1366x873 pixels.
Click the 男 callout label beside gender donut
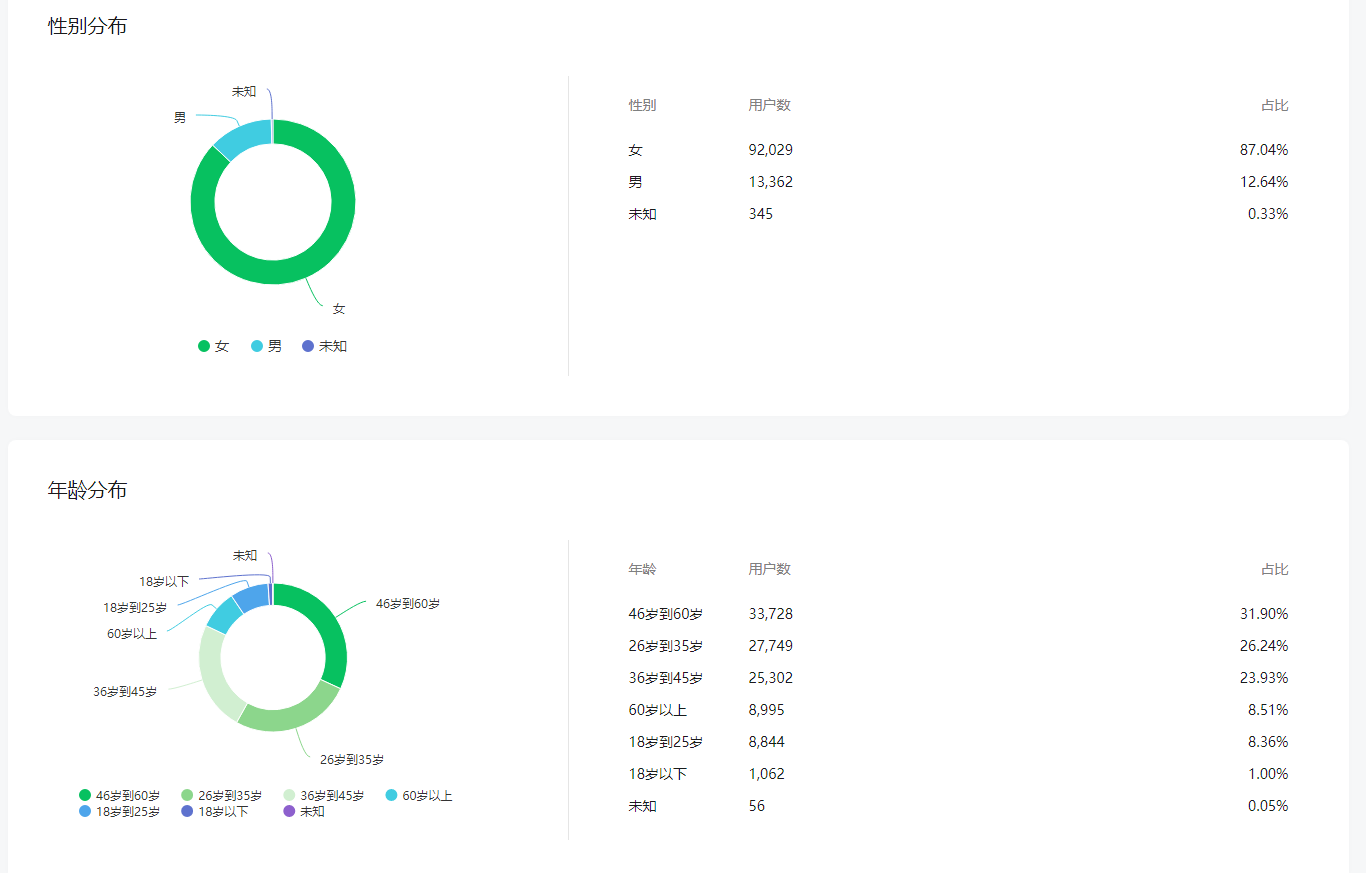click(x=180, y=118)
